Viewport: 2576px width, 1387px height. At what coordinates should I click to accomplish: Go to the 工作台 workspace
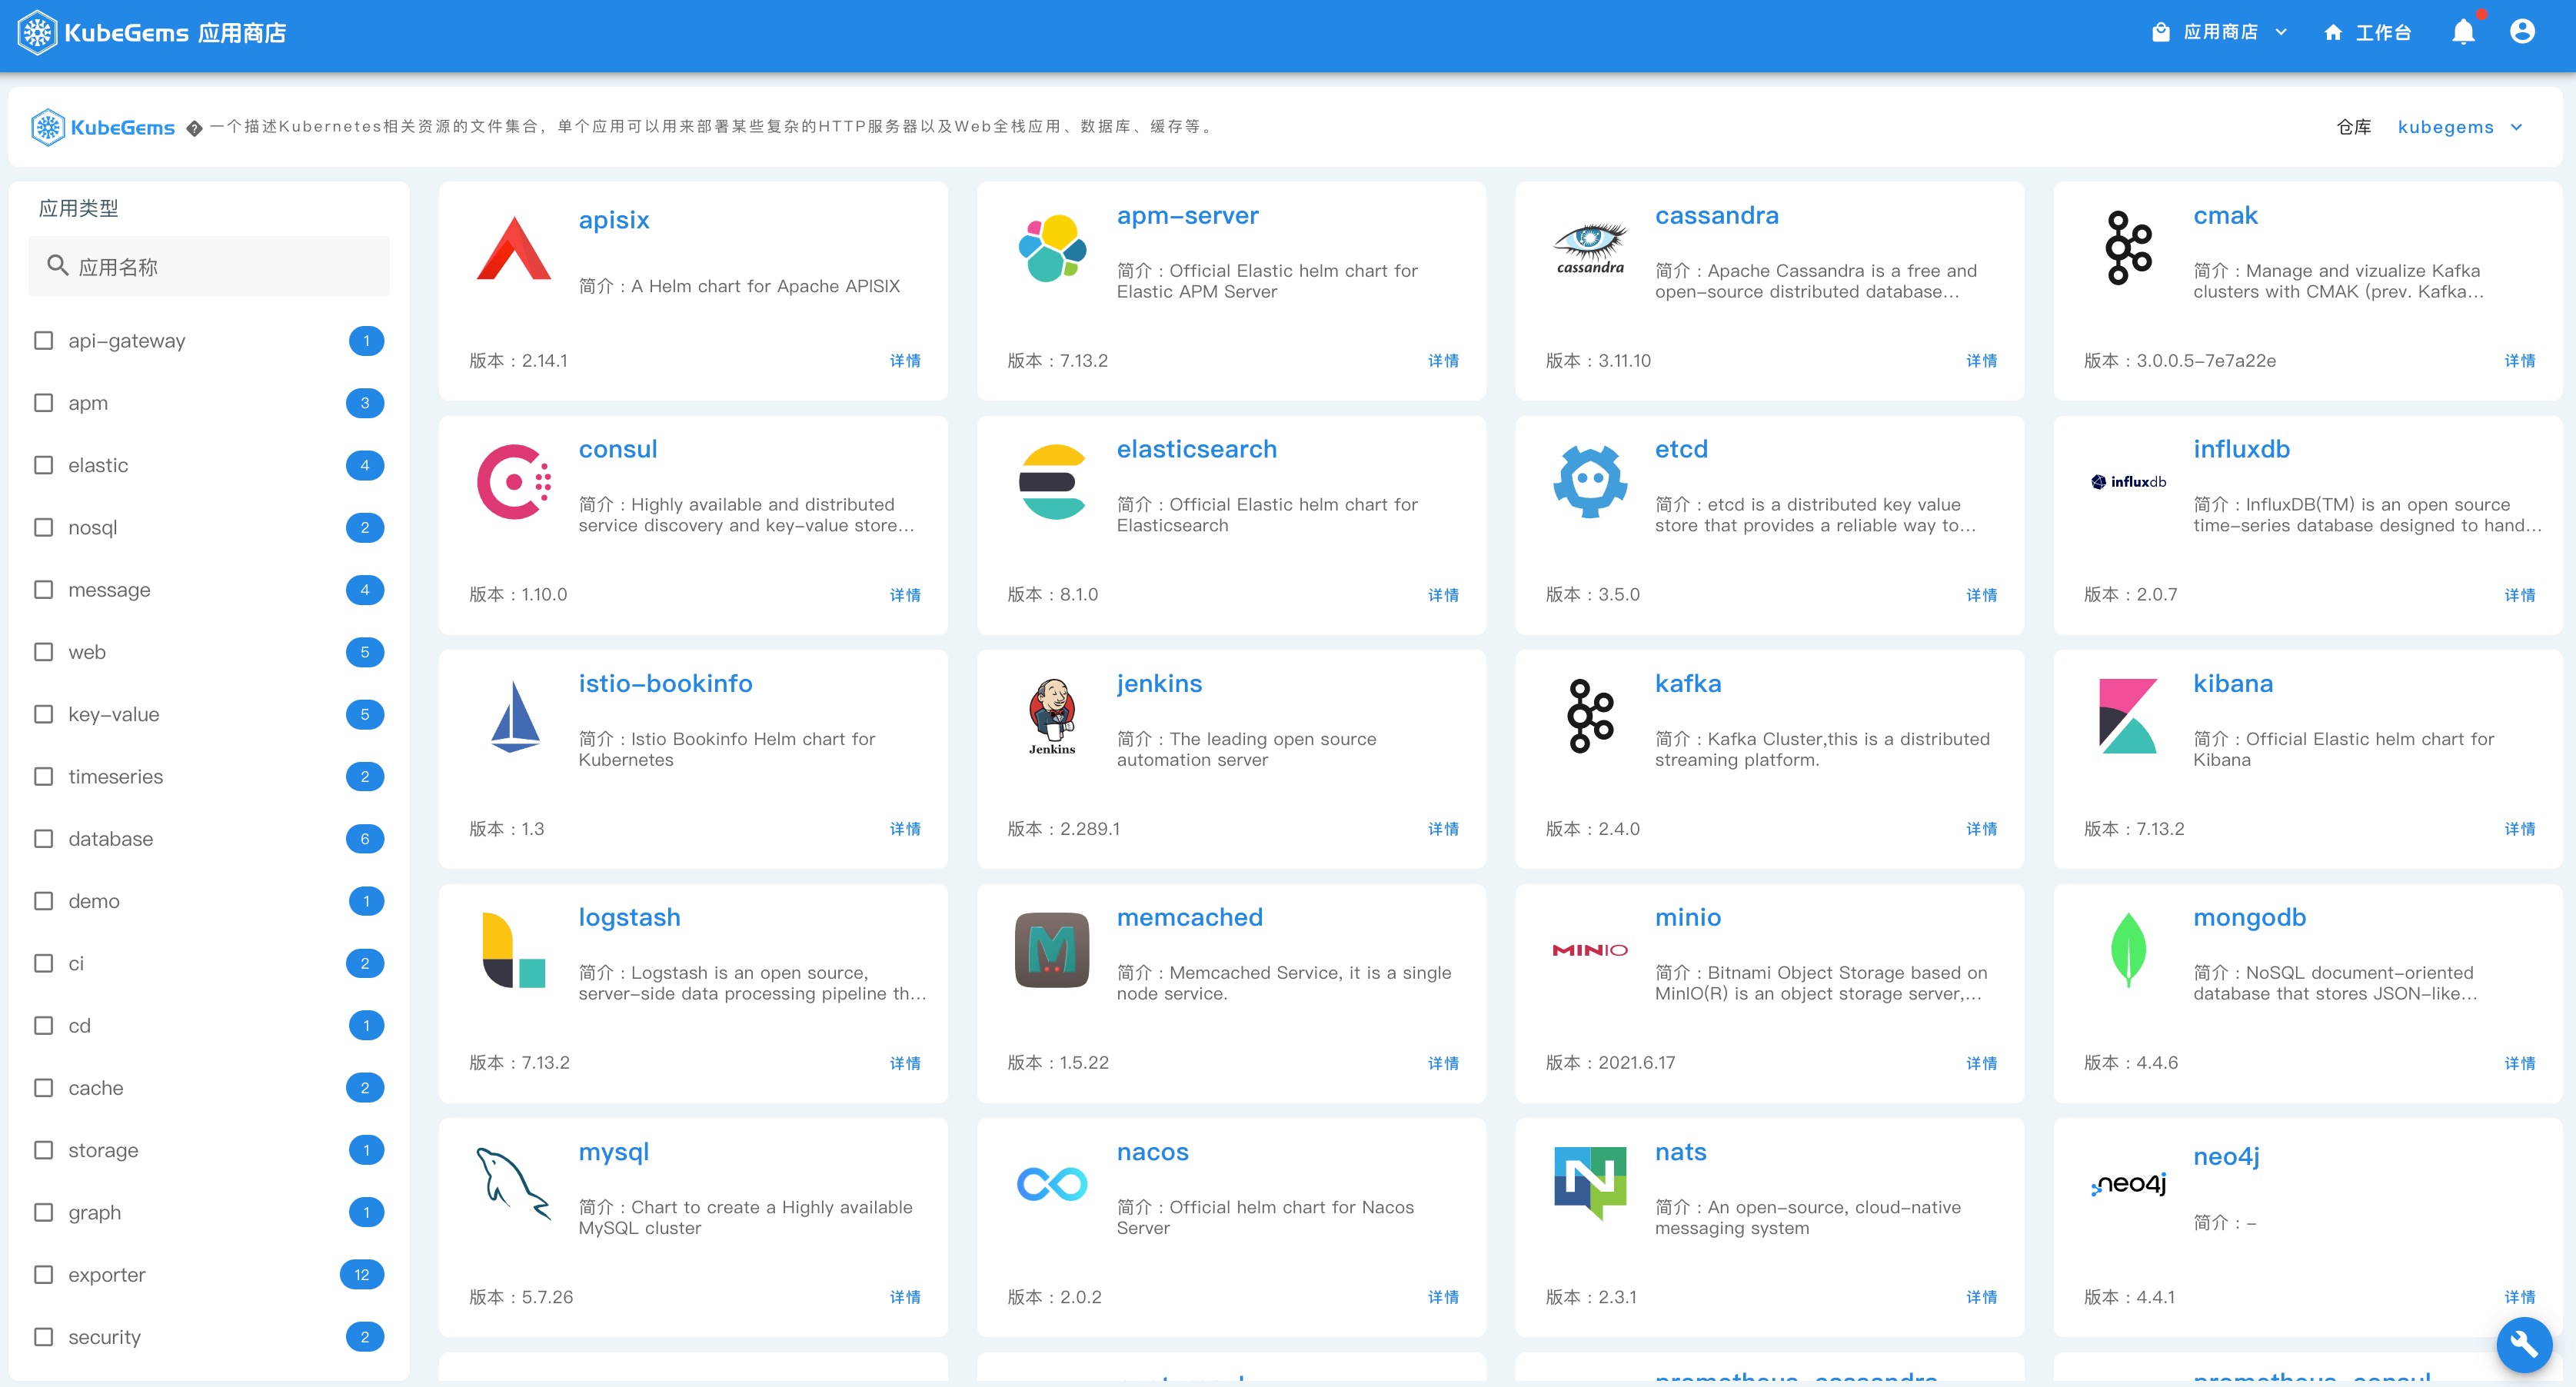pos(2367,33)
